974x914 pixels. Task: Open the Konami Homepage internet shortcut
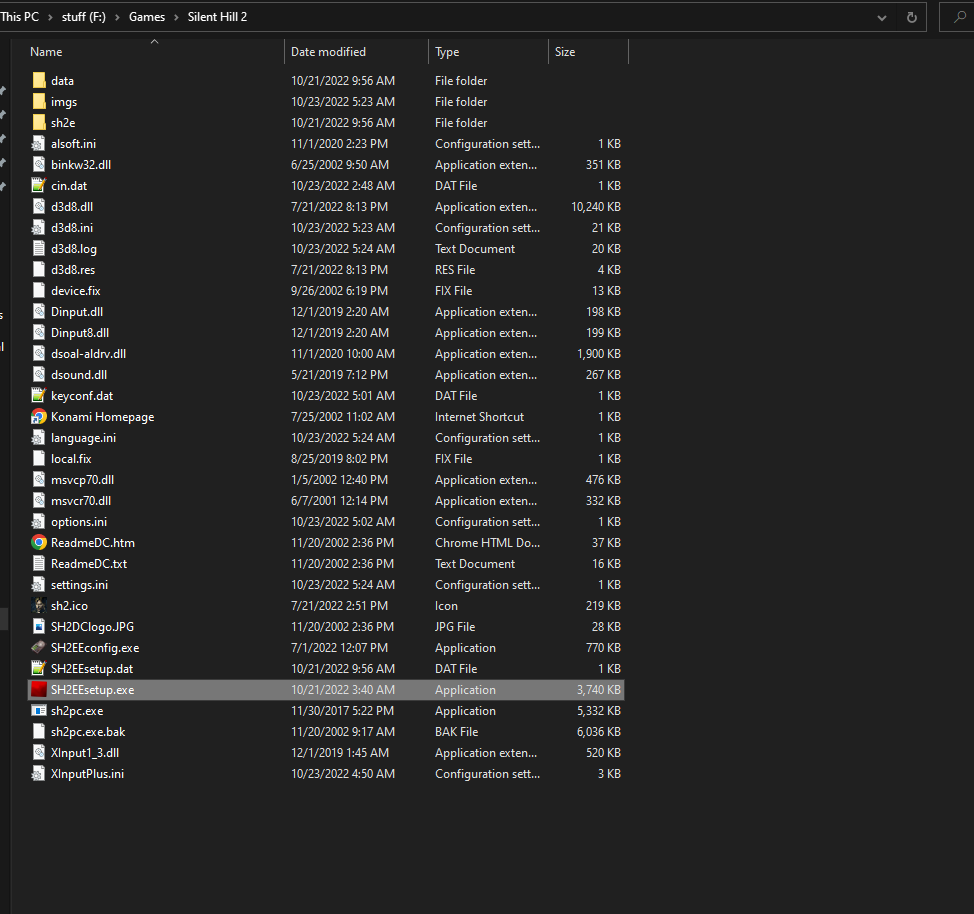(100, 416)
